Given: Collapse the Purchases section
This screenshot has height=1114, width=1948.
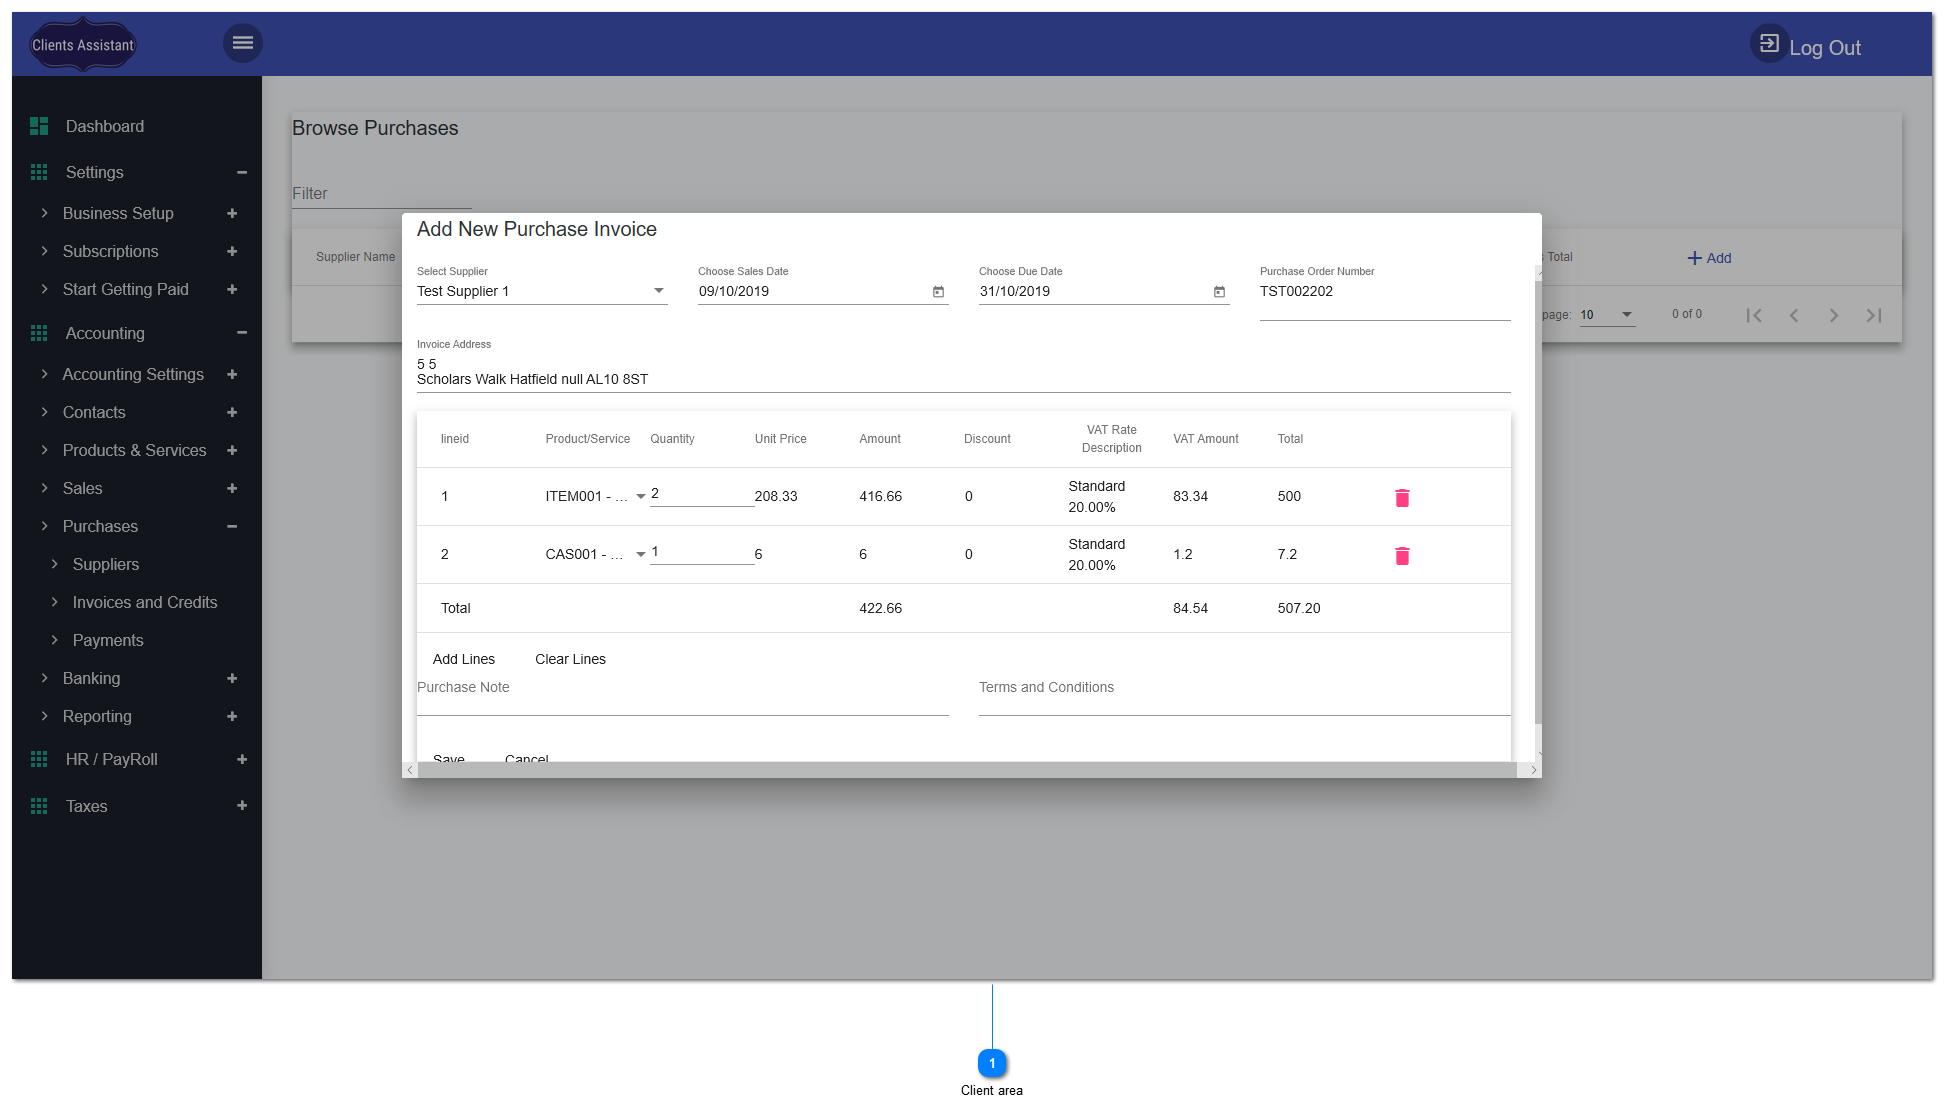Looking at the screenshot, I should tap(232, 526).
